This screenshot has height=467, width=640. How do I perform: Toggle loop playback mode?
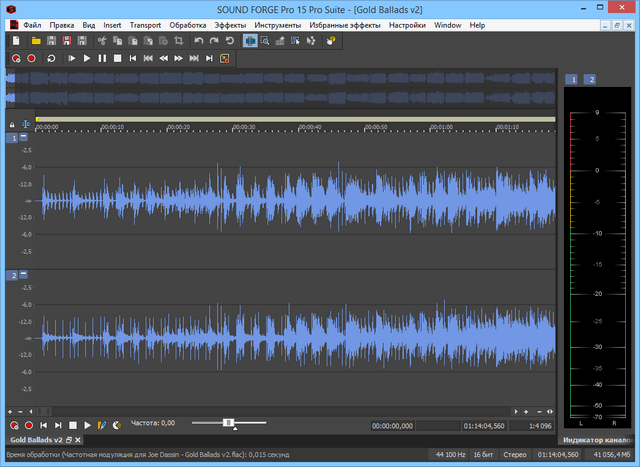coord(51,59)
